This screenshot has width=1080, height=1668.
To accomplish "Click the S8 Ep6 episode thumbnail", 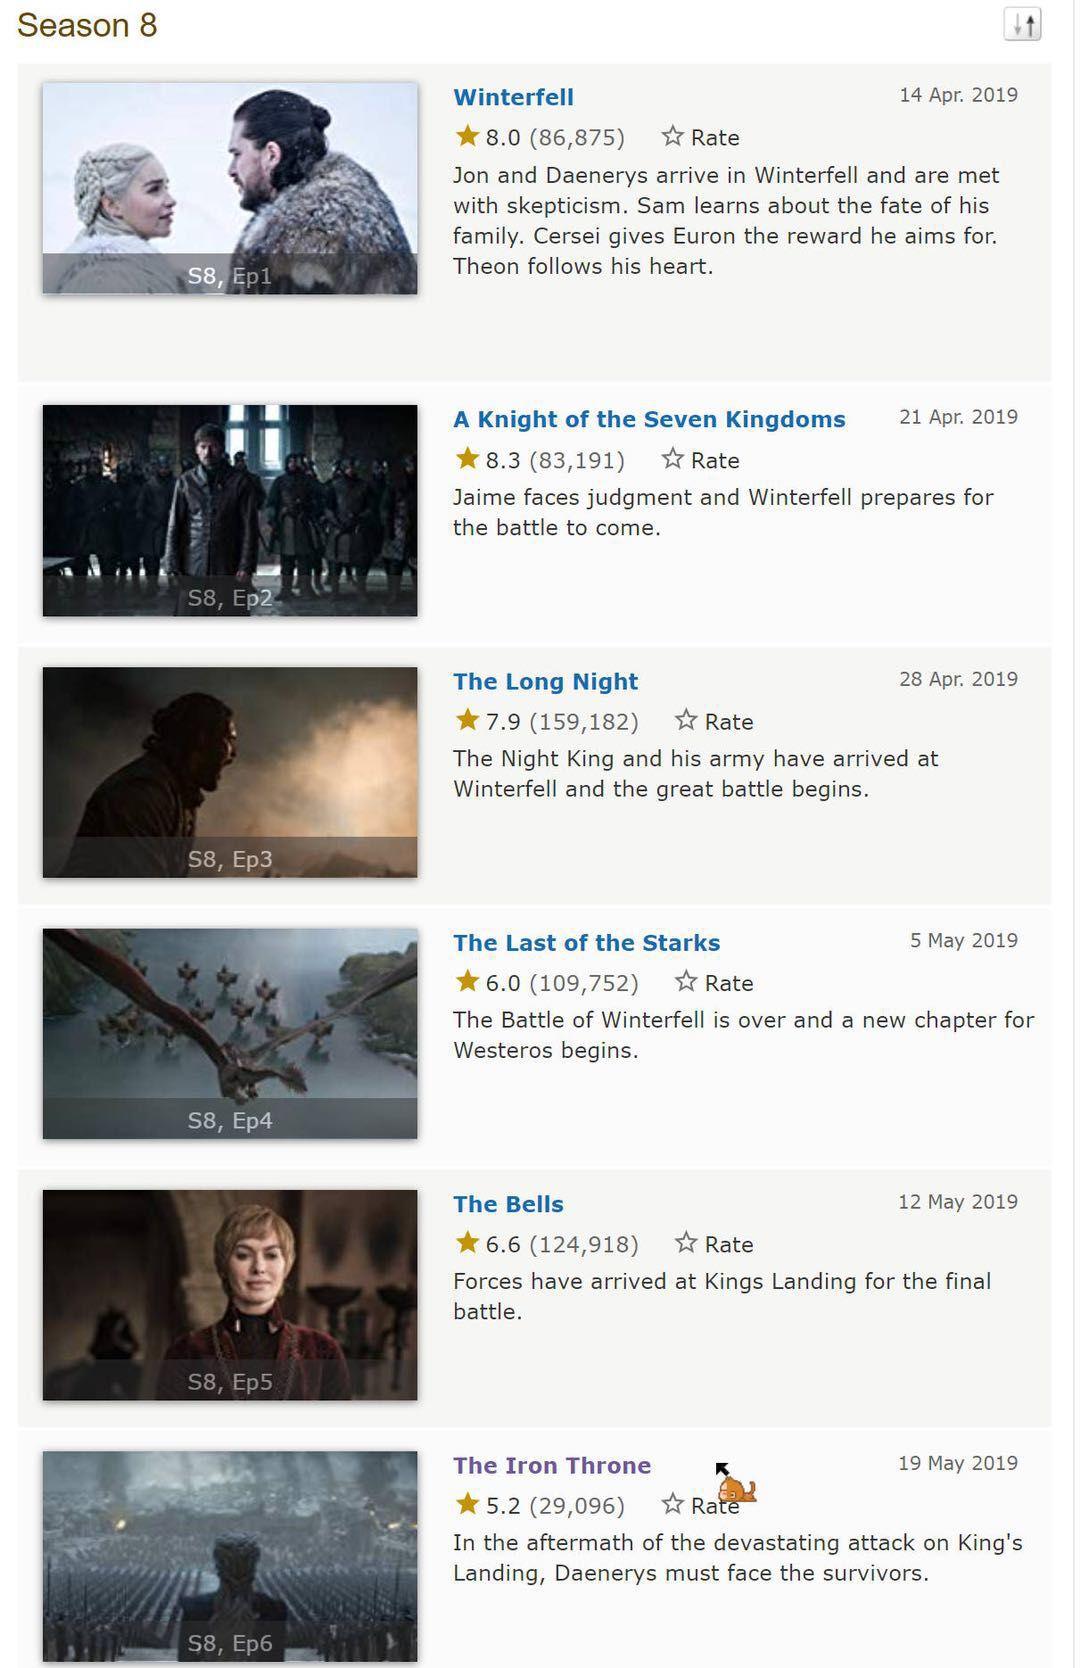I will [230, 1556].
